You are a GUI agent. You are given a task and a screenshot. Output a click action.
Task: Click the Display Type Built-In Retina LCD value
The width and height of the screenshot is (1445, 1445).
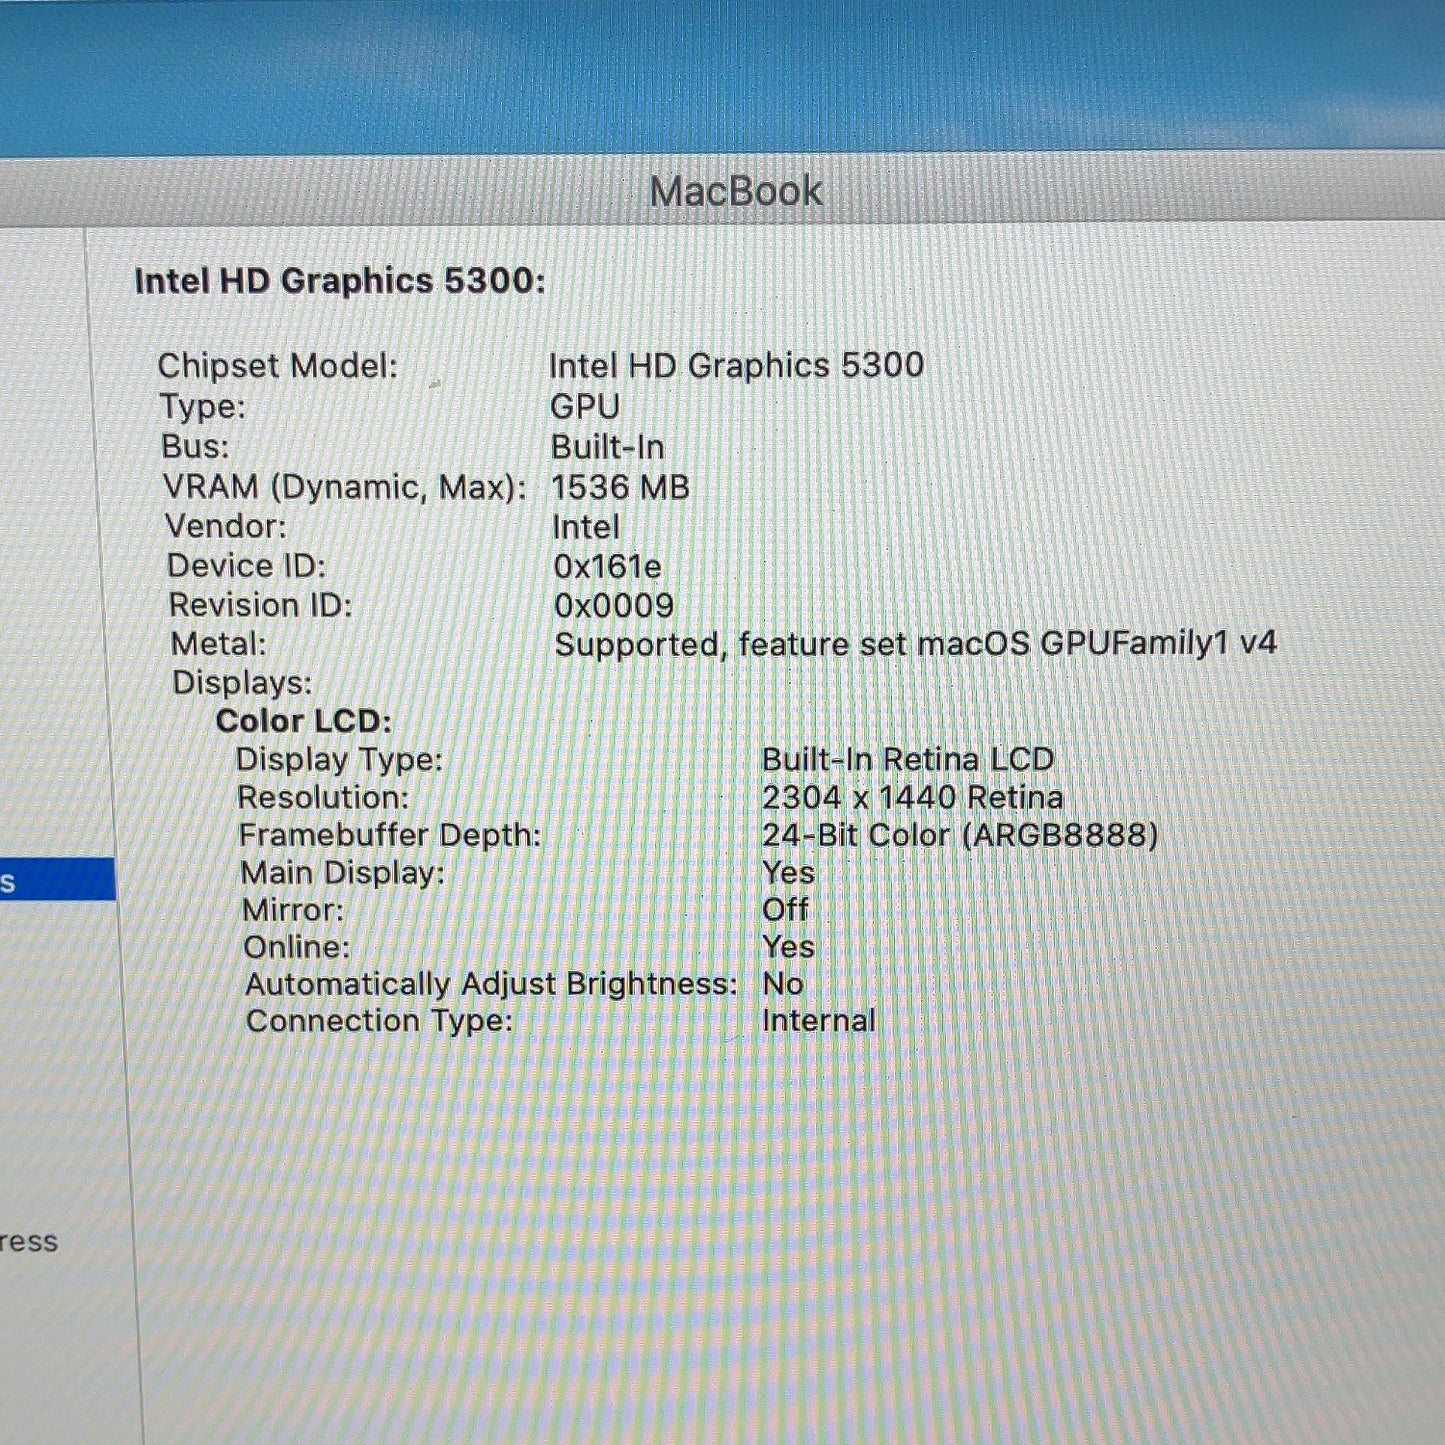908,760
